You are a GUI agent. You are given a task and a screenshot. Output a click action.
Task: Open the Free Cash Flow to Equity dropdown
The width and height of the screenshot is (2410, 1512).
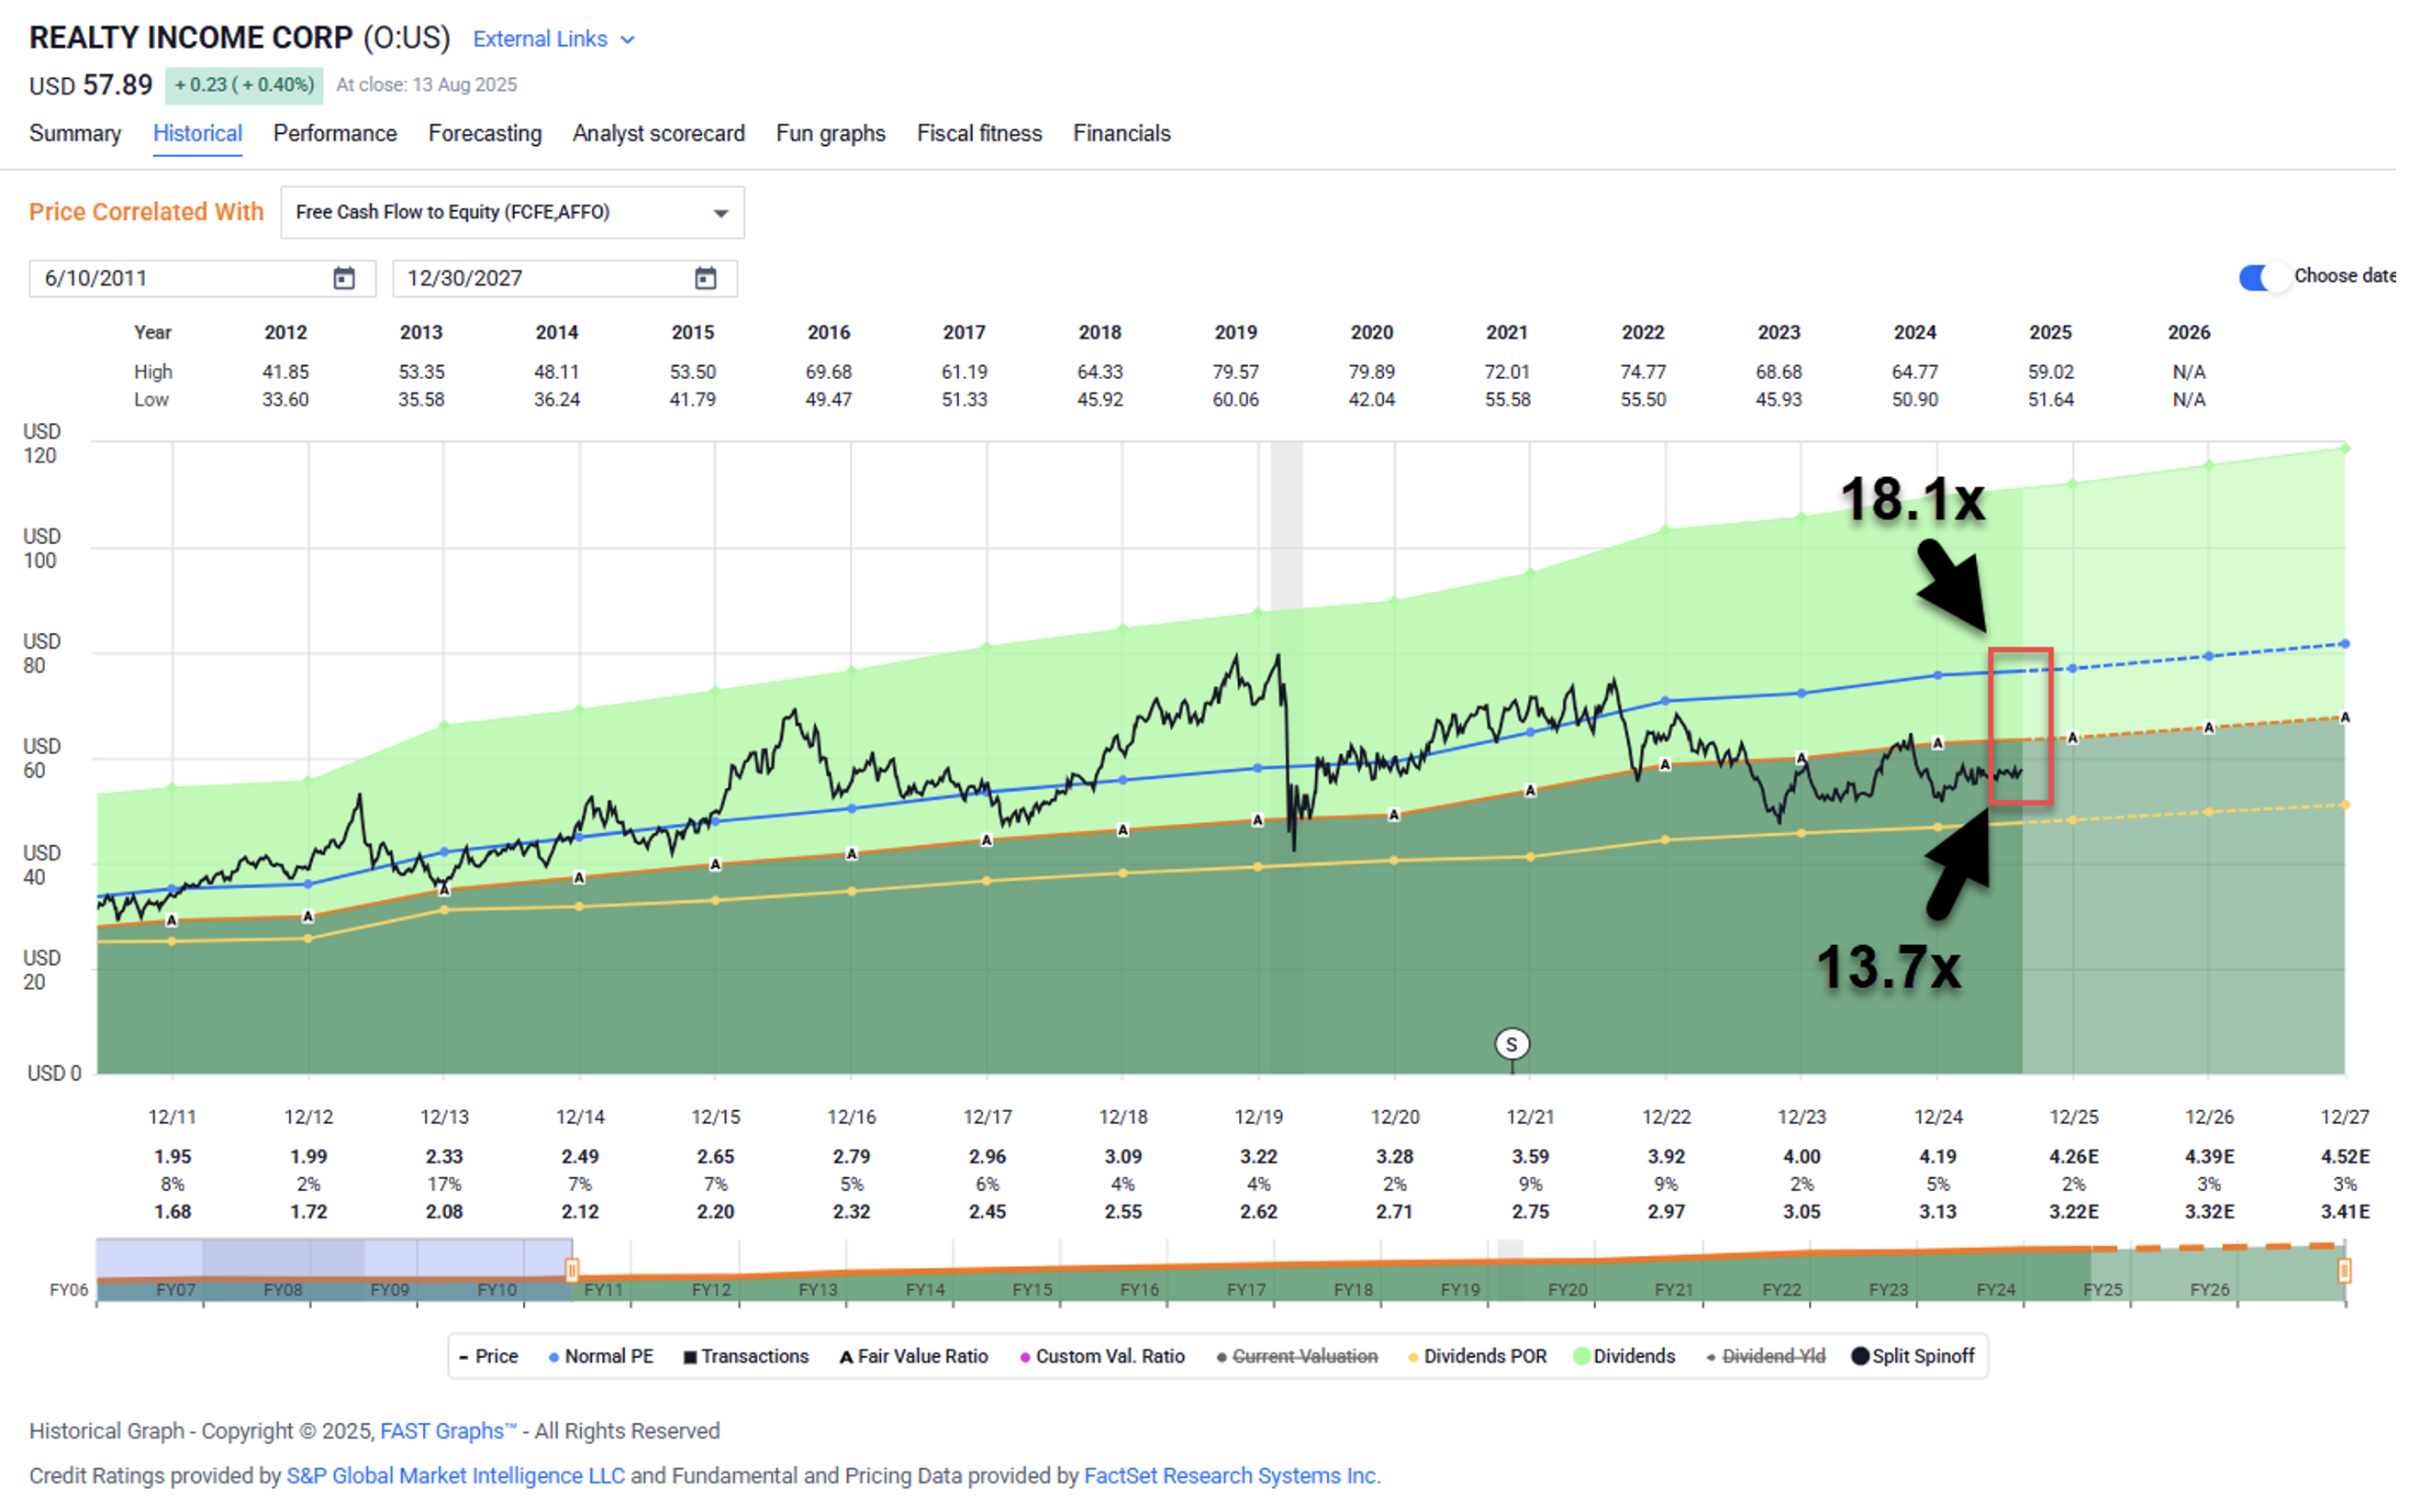[x=512, y=212]
